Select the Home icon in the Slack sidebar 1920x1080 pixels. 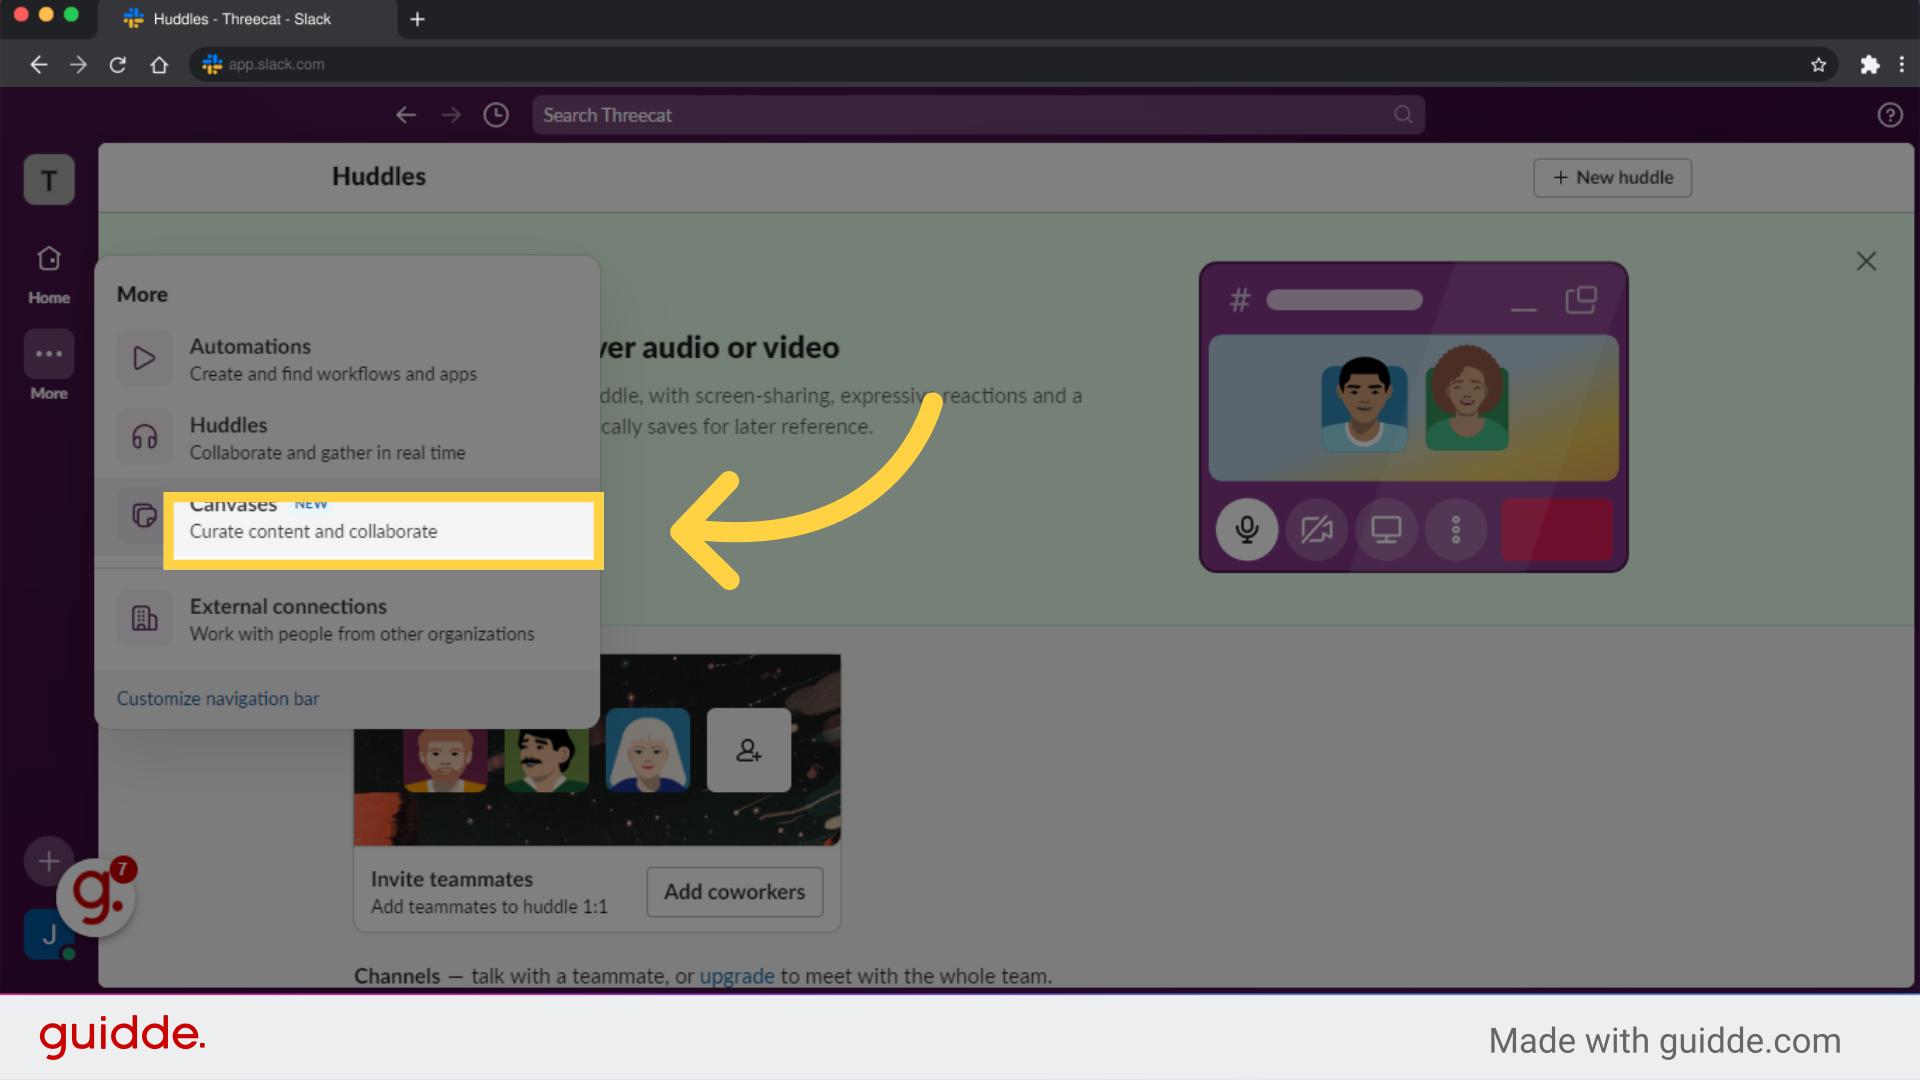click(48, 258)
